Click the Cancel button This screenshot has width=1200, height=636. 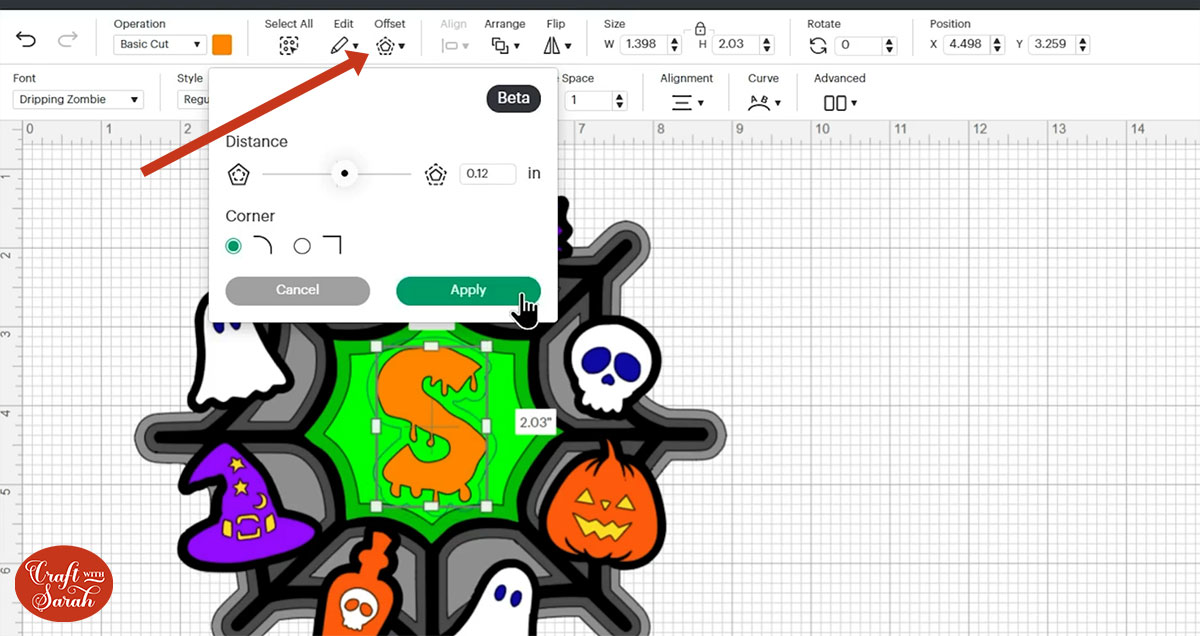click(x=298, y=290)
